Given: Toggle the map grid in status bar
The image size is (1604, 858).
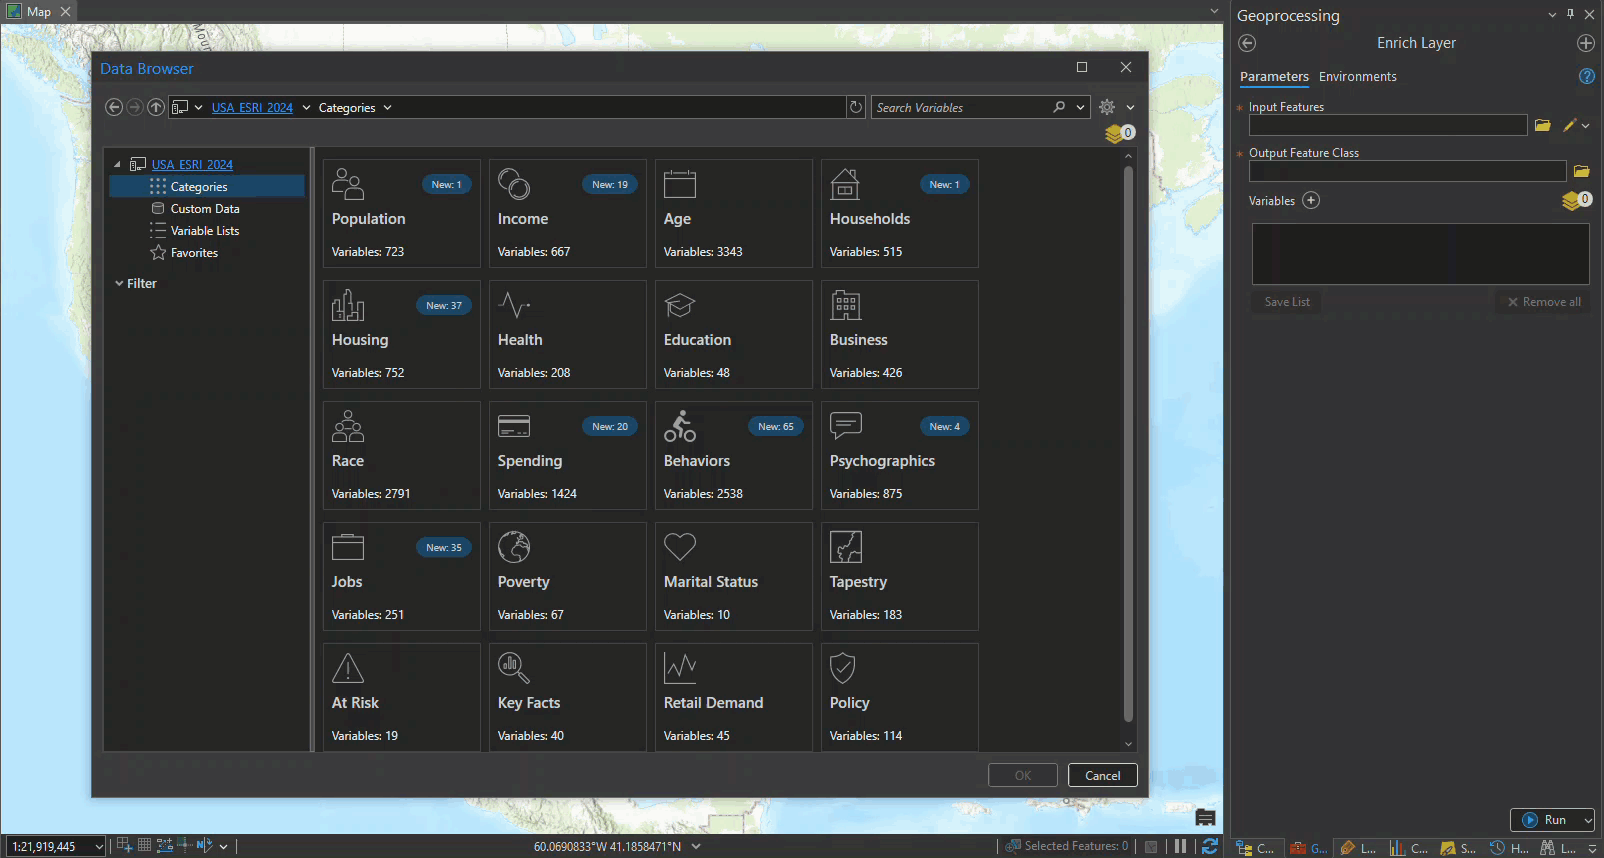Looking at the screenshot, I should pos(144,845).
